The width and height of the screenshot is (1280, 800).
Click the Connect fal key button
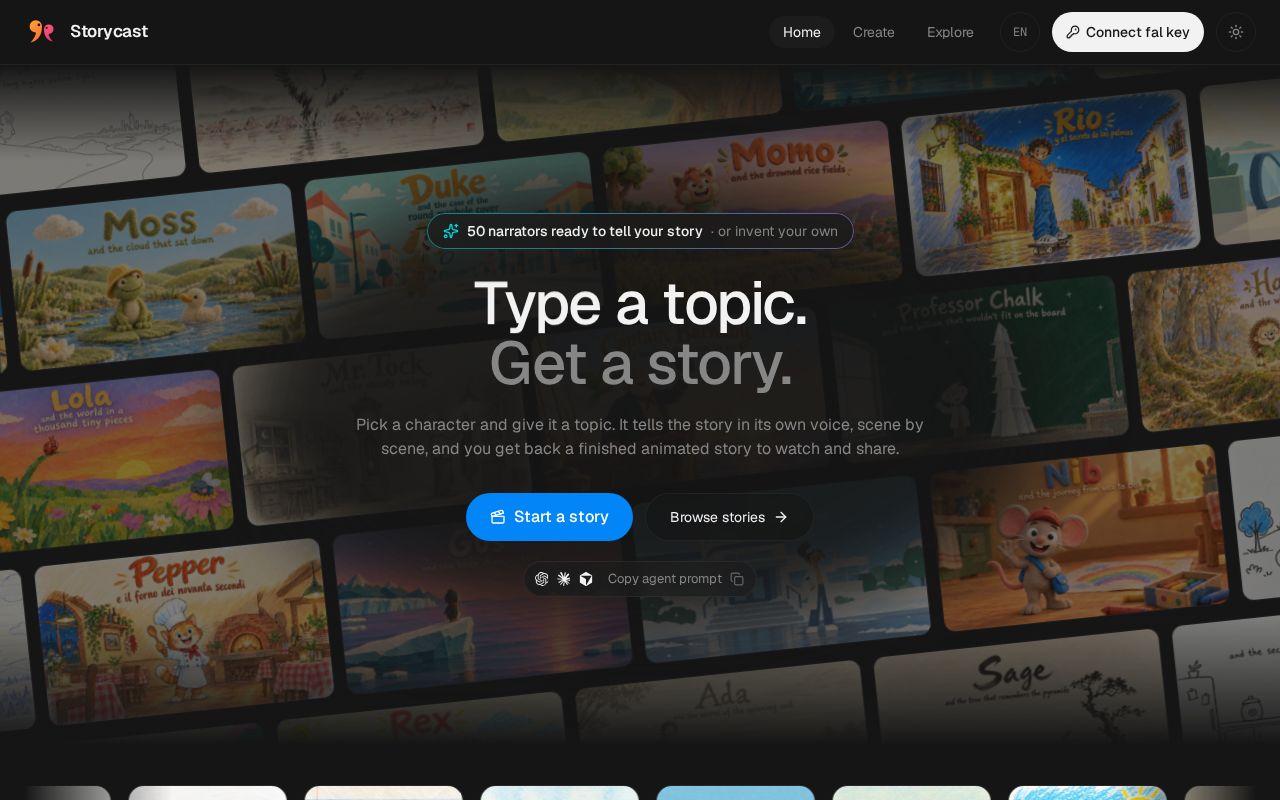(x=1128, y=32)
